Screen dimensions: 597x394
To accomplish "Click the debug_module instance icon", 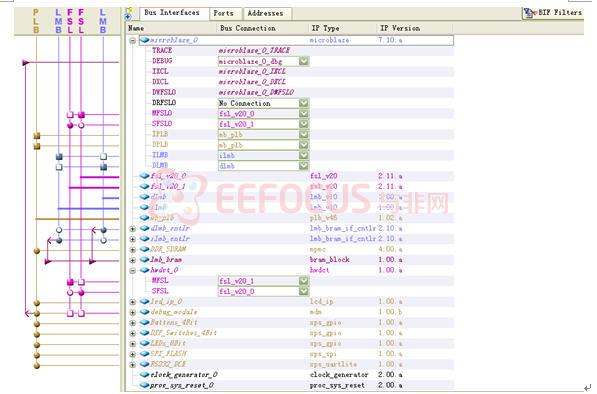I will tap(144, 312).
